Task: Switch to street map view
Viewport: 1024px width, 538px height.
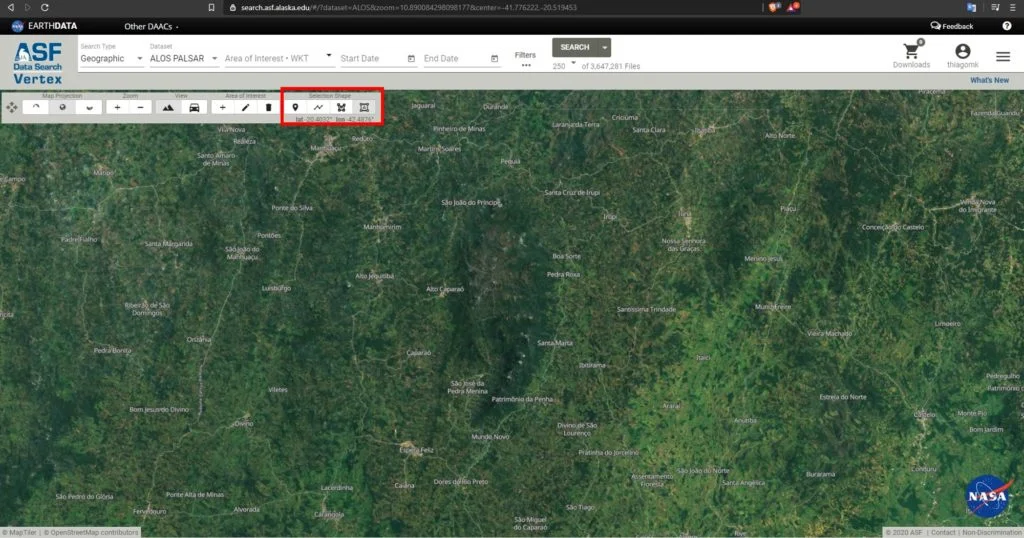Action: (194, 107)
